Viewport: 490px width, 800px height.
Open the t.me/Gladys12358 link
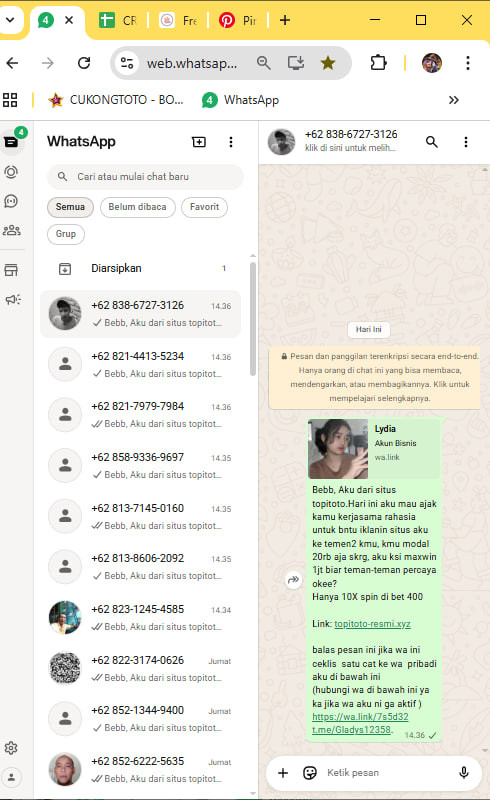pos(352,730)
